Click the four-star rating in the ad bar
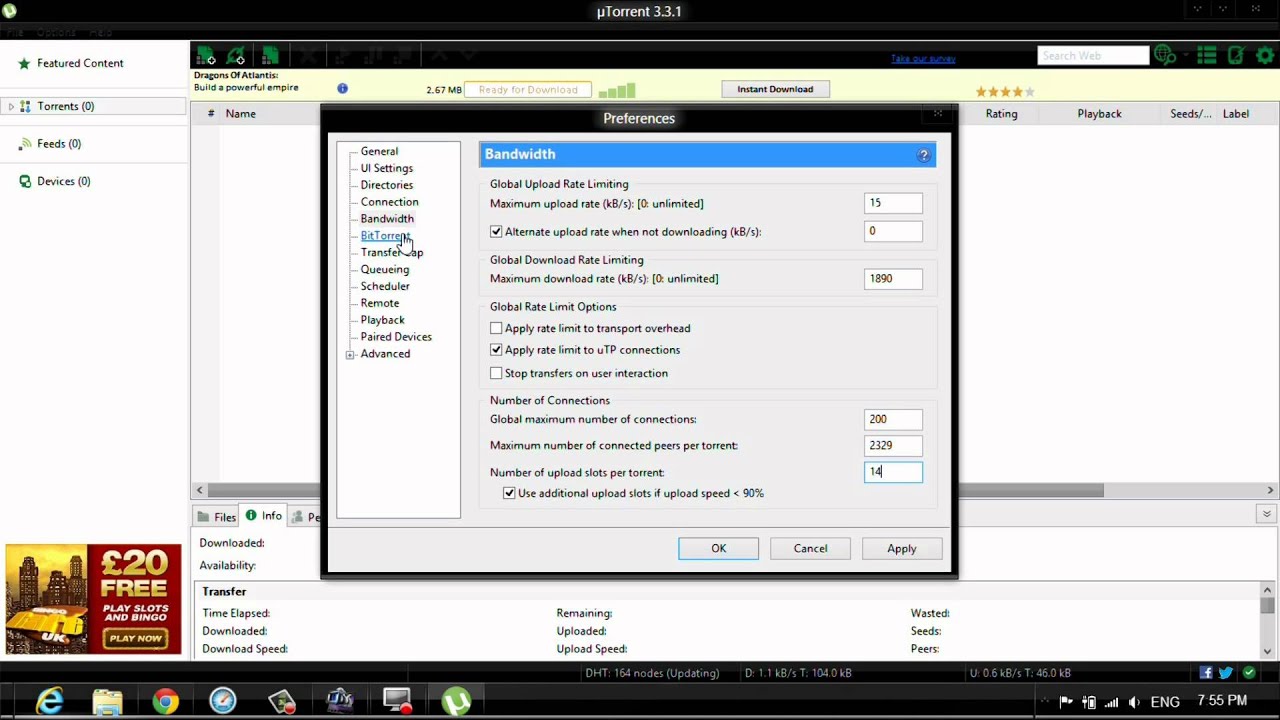Screen dimensions: 1280x720 pos(1005,91)
